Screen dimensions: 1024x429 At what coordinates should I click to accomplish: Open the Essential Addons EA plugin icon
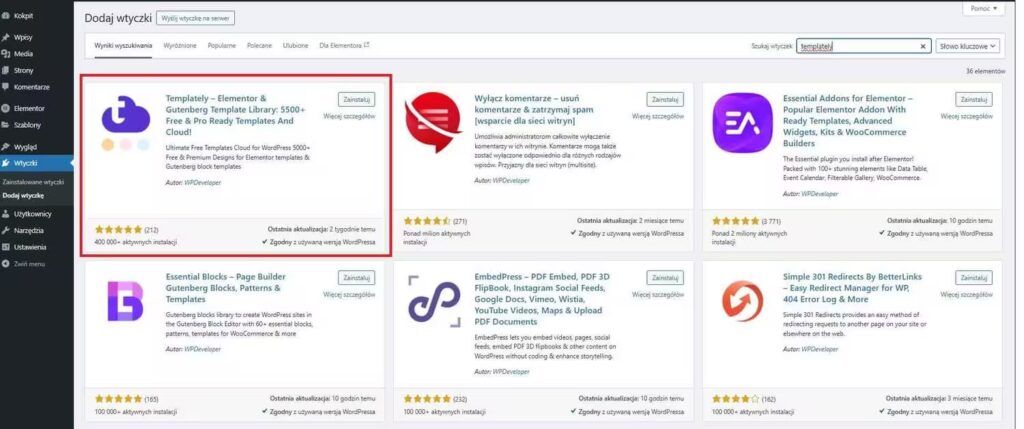pos(743,122)
